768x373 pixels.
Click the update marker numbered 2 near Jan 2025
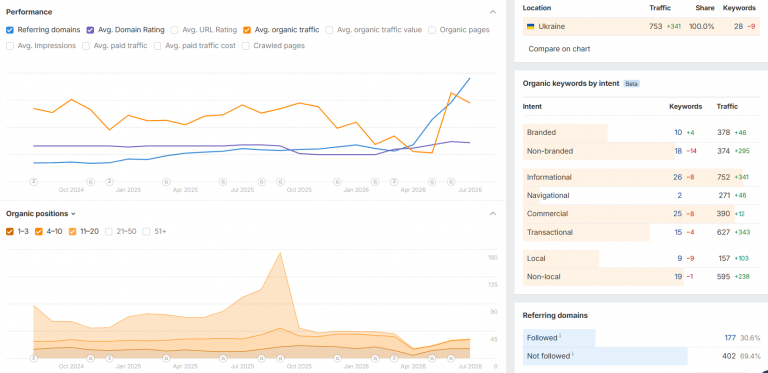(x=109, y=182)
